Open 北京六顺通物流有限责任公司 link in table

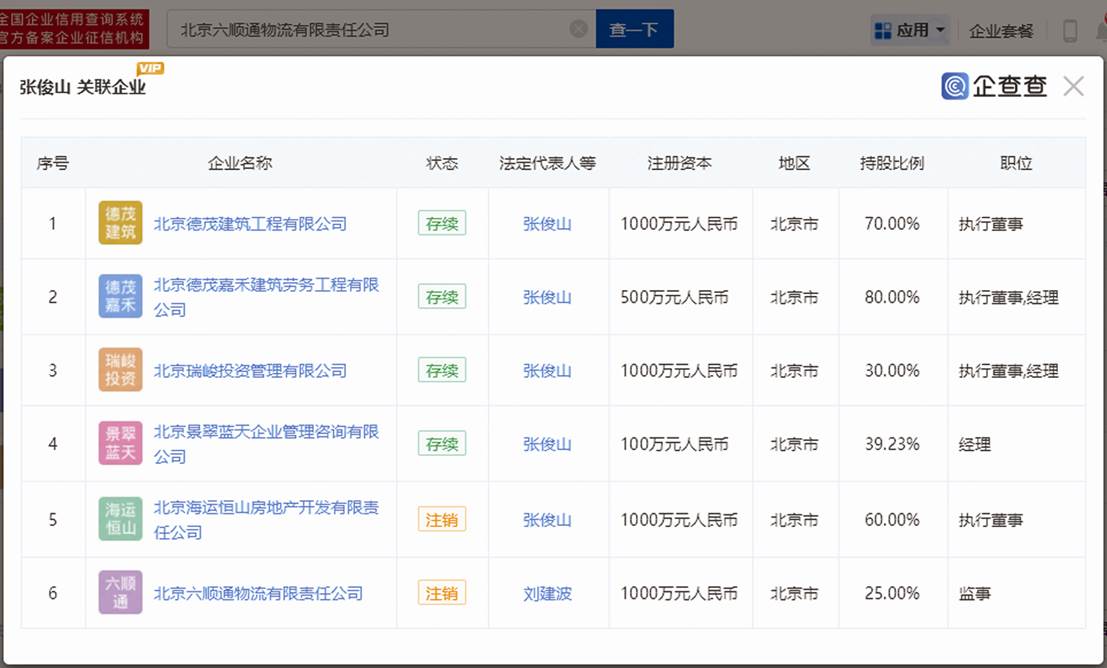click(x=258, y=593)
